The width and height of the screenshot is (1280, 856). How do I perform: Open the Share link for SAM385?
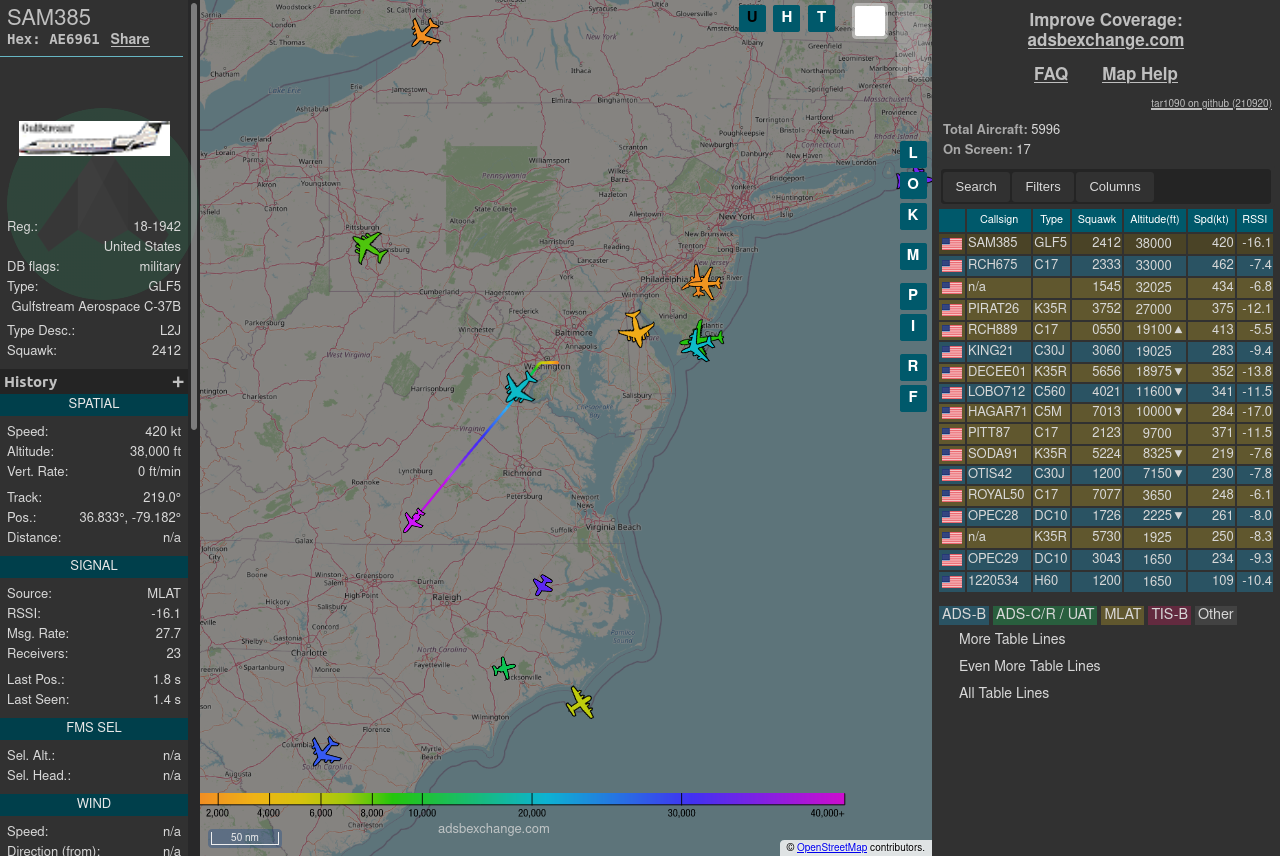(130, 39)
